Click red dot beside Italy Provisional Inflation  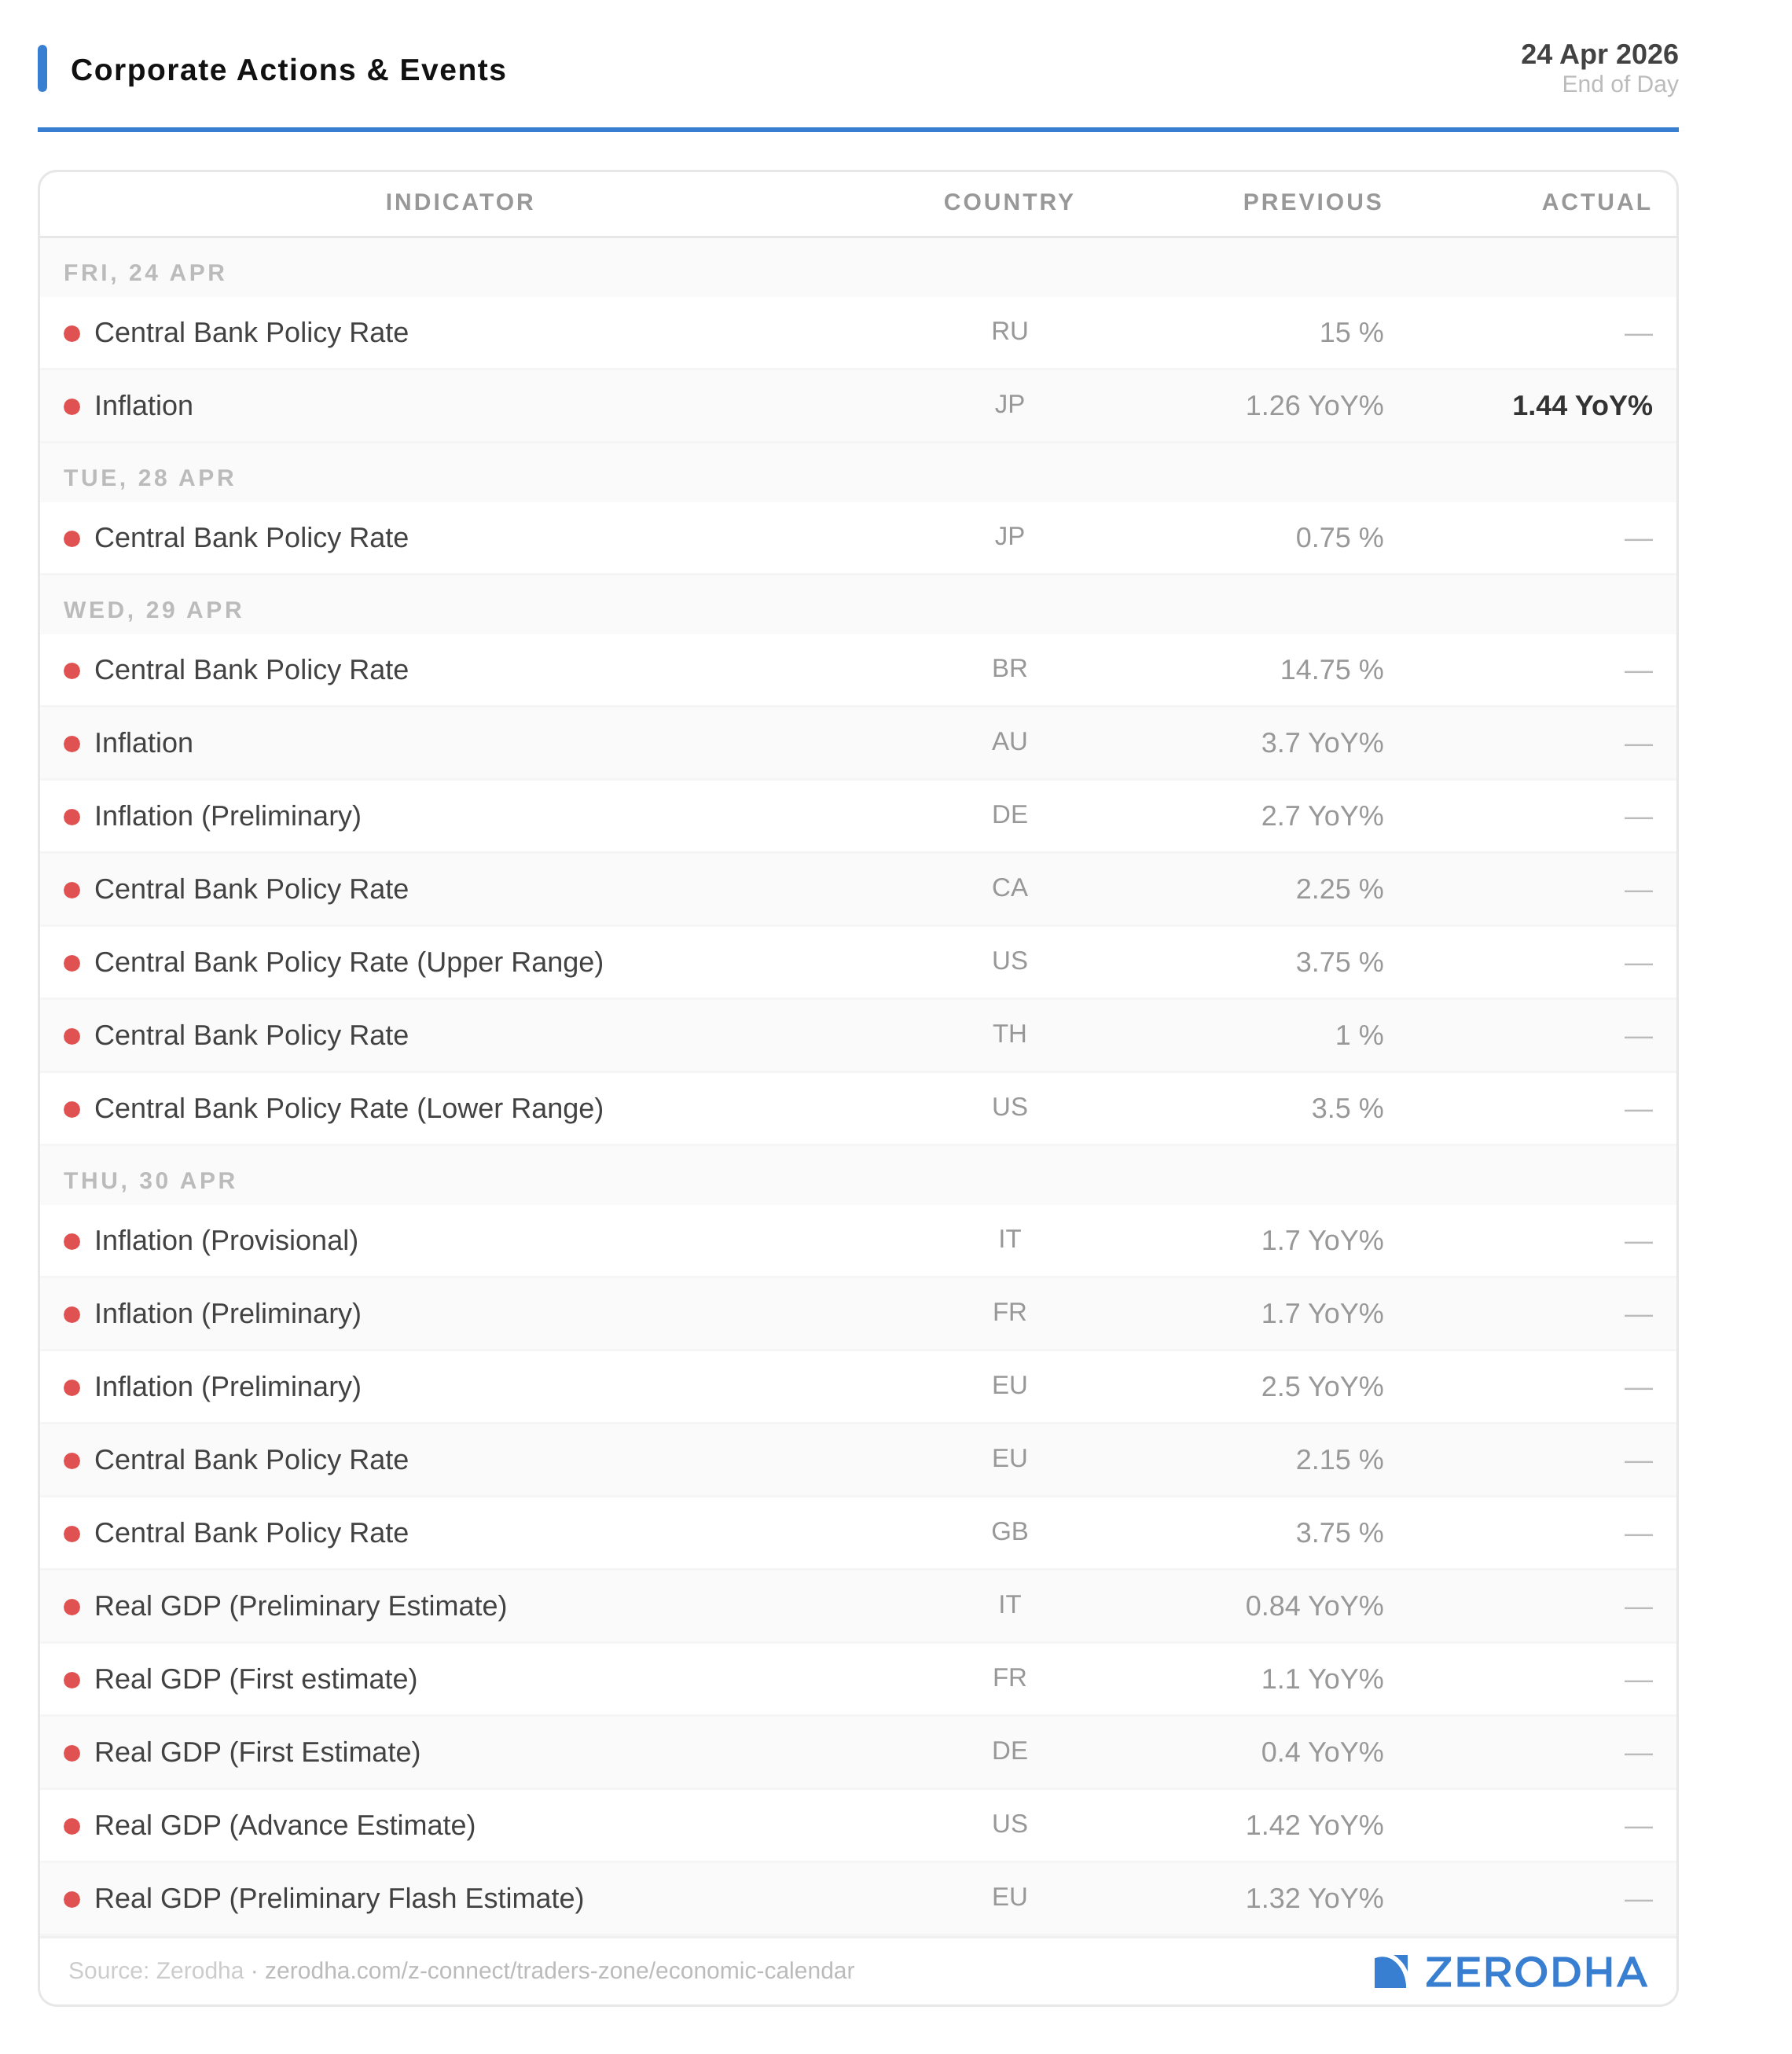coord(72,1241)
